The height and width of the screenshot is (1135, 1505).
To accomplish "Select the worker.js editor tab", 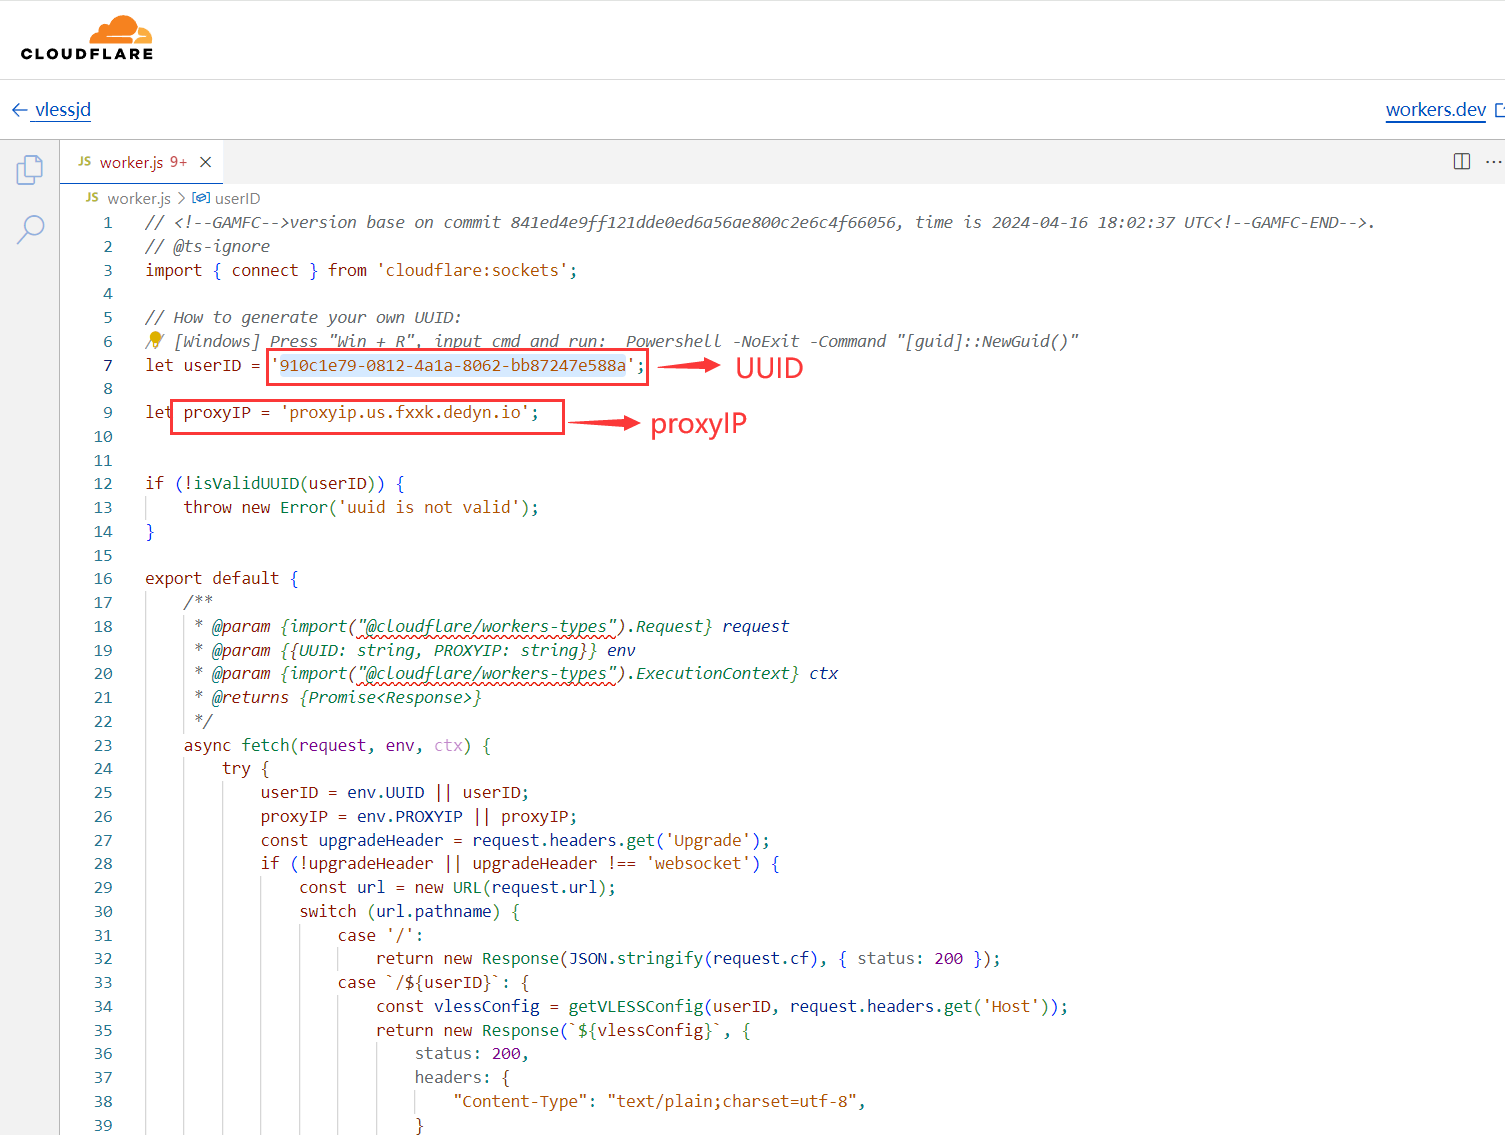I will pos(130,162).
